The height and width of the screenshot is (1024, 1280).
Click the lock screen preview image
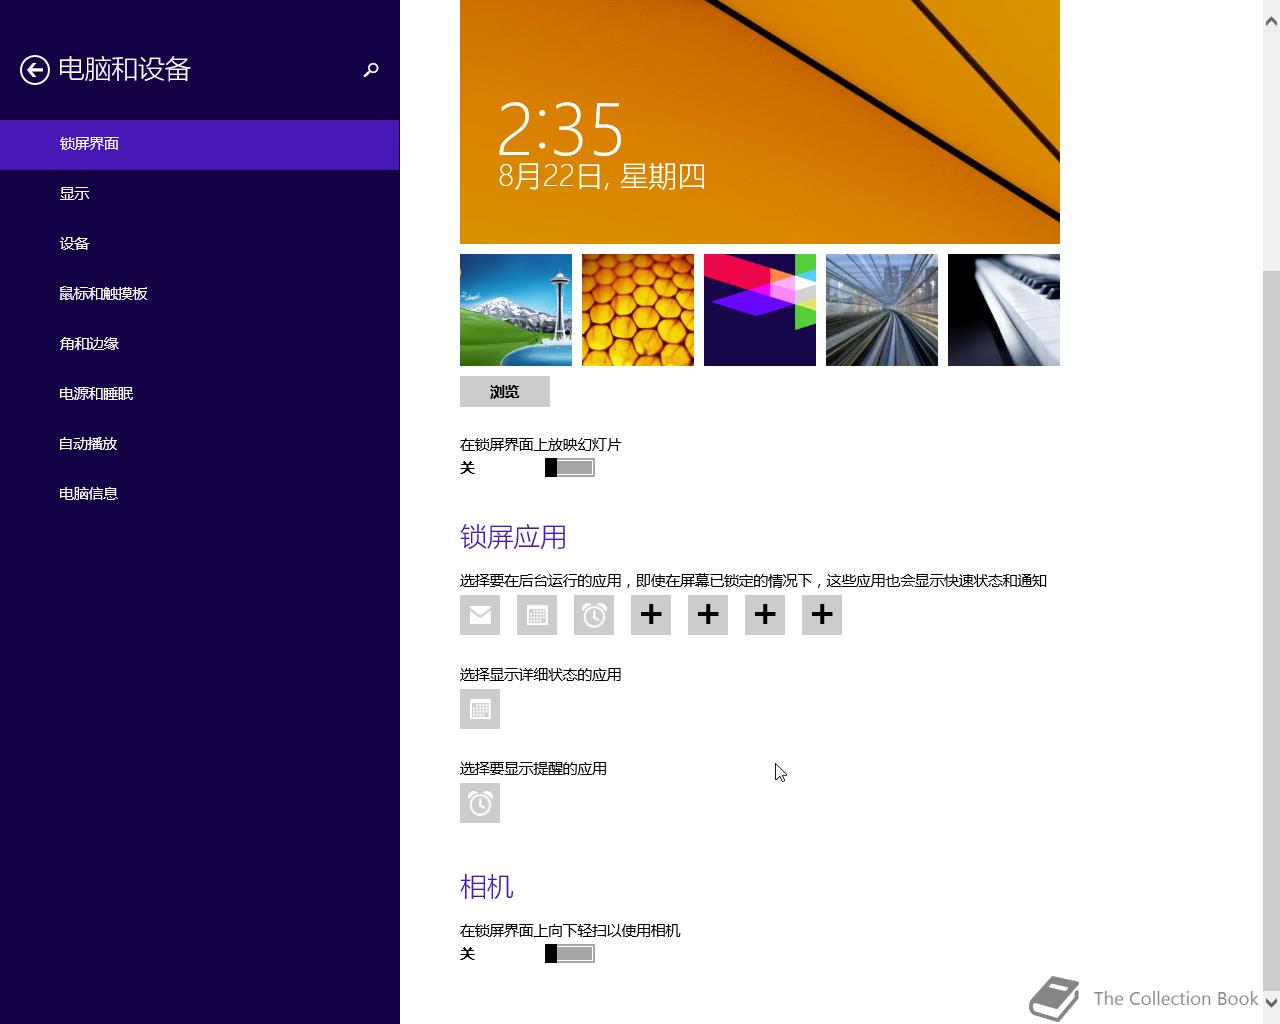pyautogui.click(x=760, y=122)
